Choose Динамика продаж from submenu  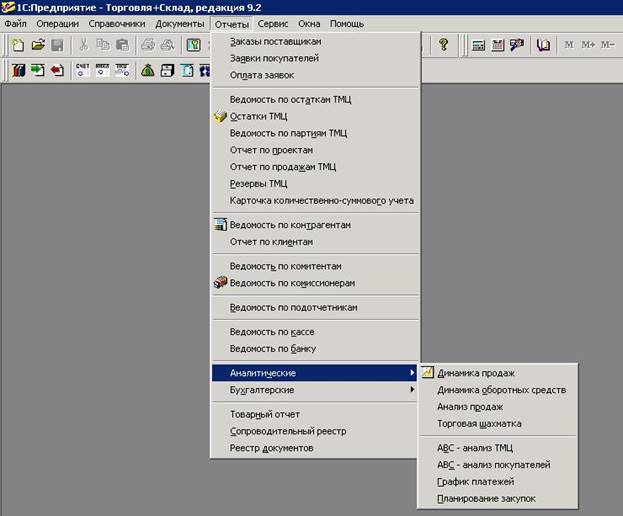point(477,373)
